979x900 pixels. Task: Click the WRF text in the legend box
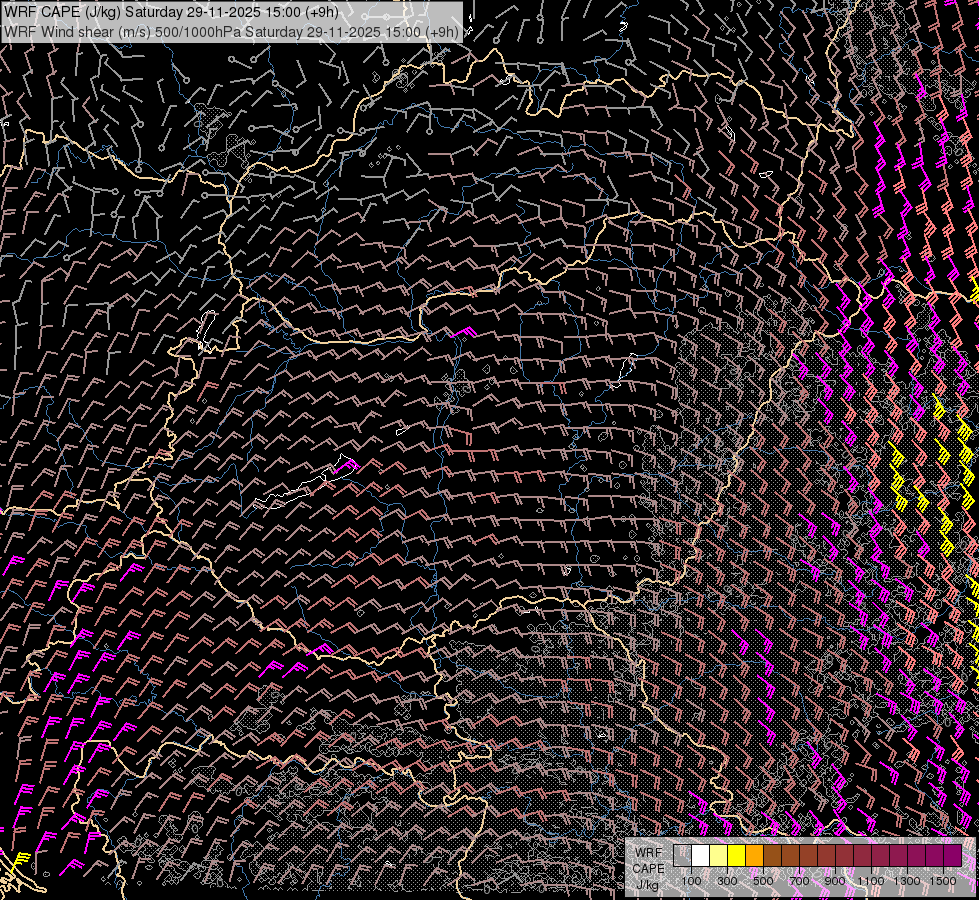649,851
